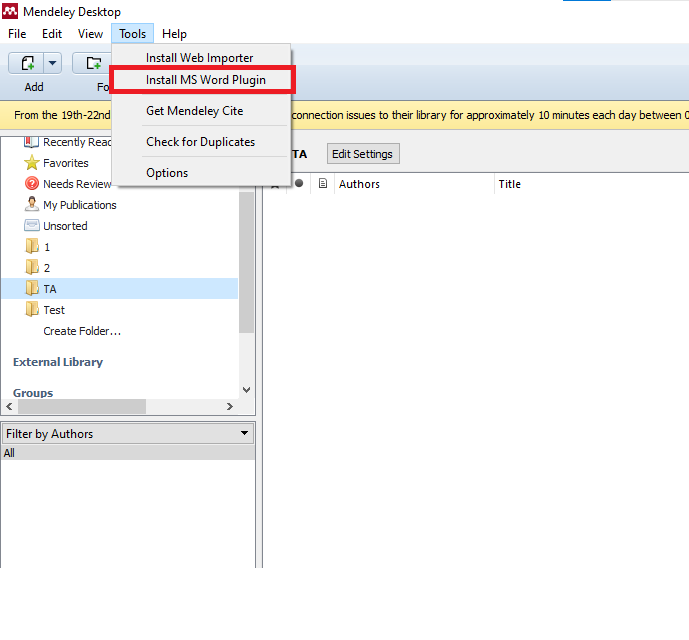Click Edit Settings button
Screen dimensions: 689x640
tap(363, 154)
